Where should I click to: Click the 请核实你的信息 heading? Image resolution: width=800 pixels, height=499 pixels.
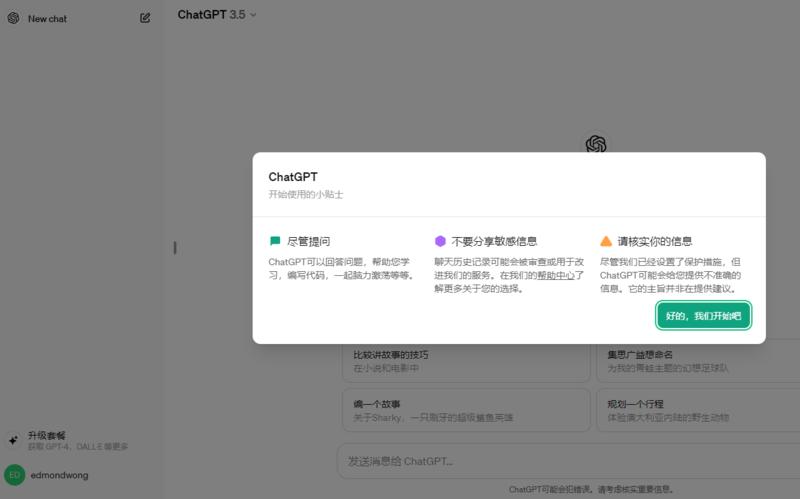[x=655, y=241]
